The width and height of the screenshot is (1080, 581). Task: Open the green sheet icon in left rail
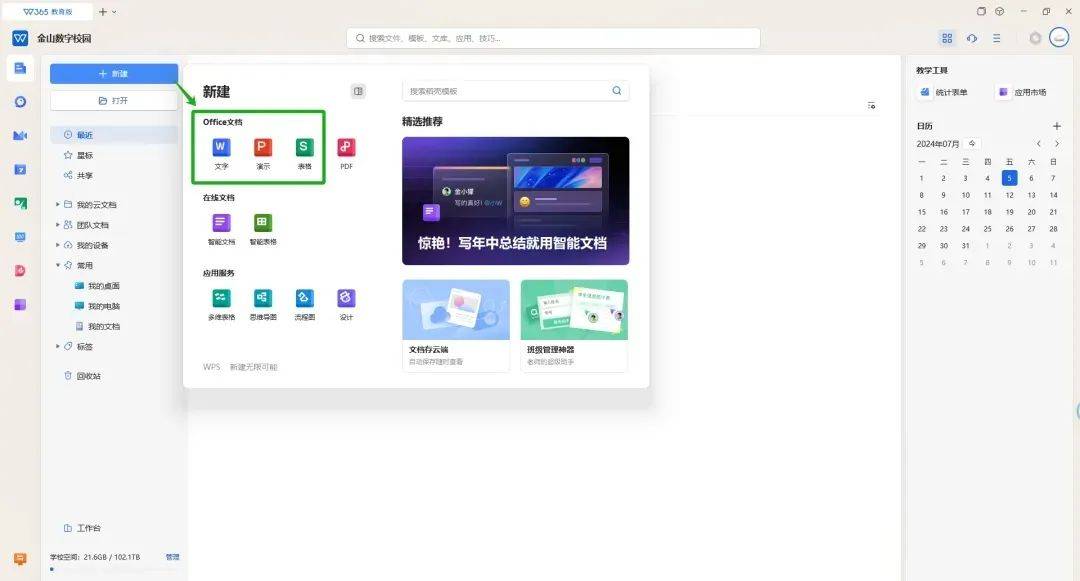coord(20,203)
